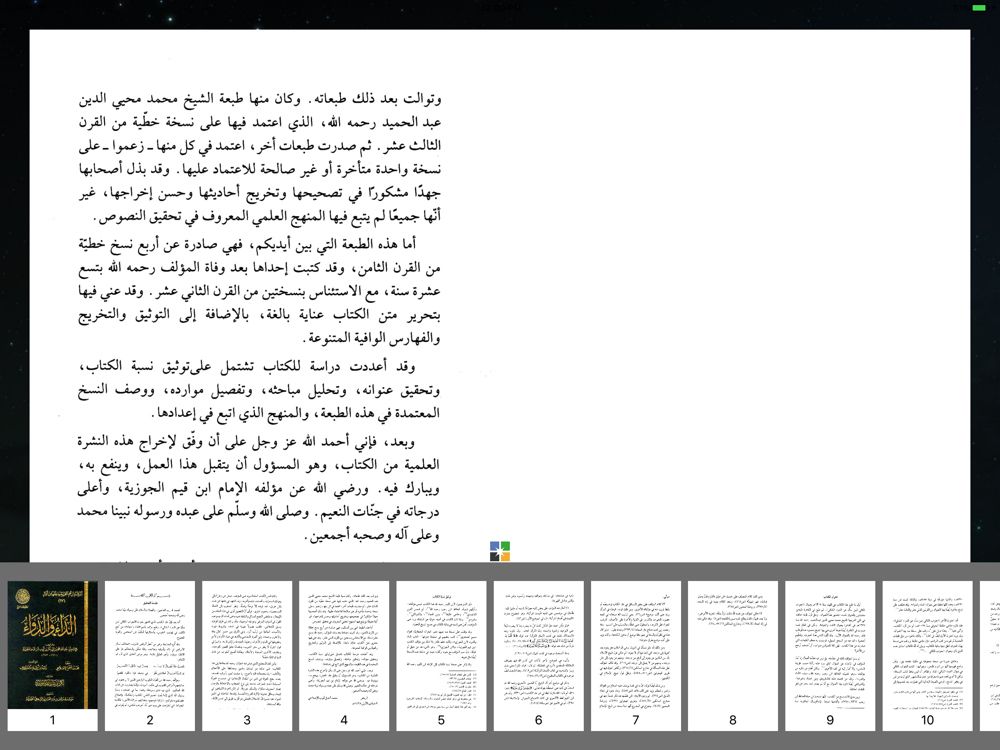The image size is (1000, 750).
Task: Open the book cover thumbnail, page 1
Action: pyautogui.click(x=52, y=645)
